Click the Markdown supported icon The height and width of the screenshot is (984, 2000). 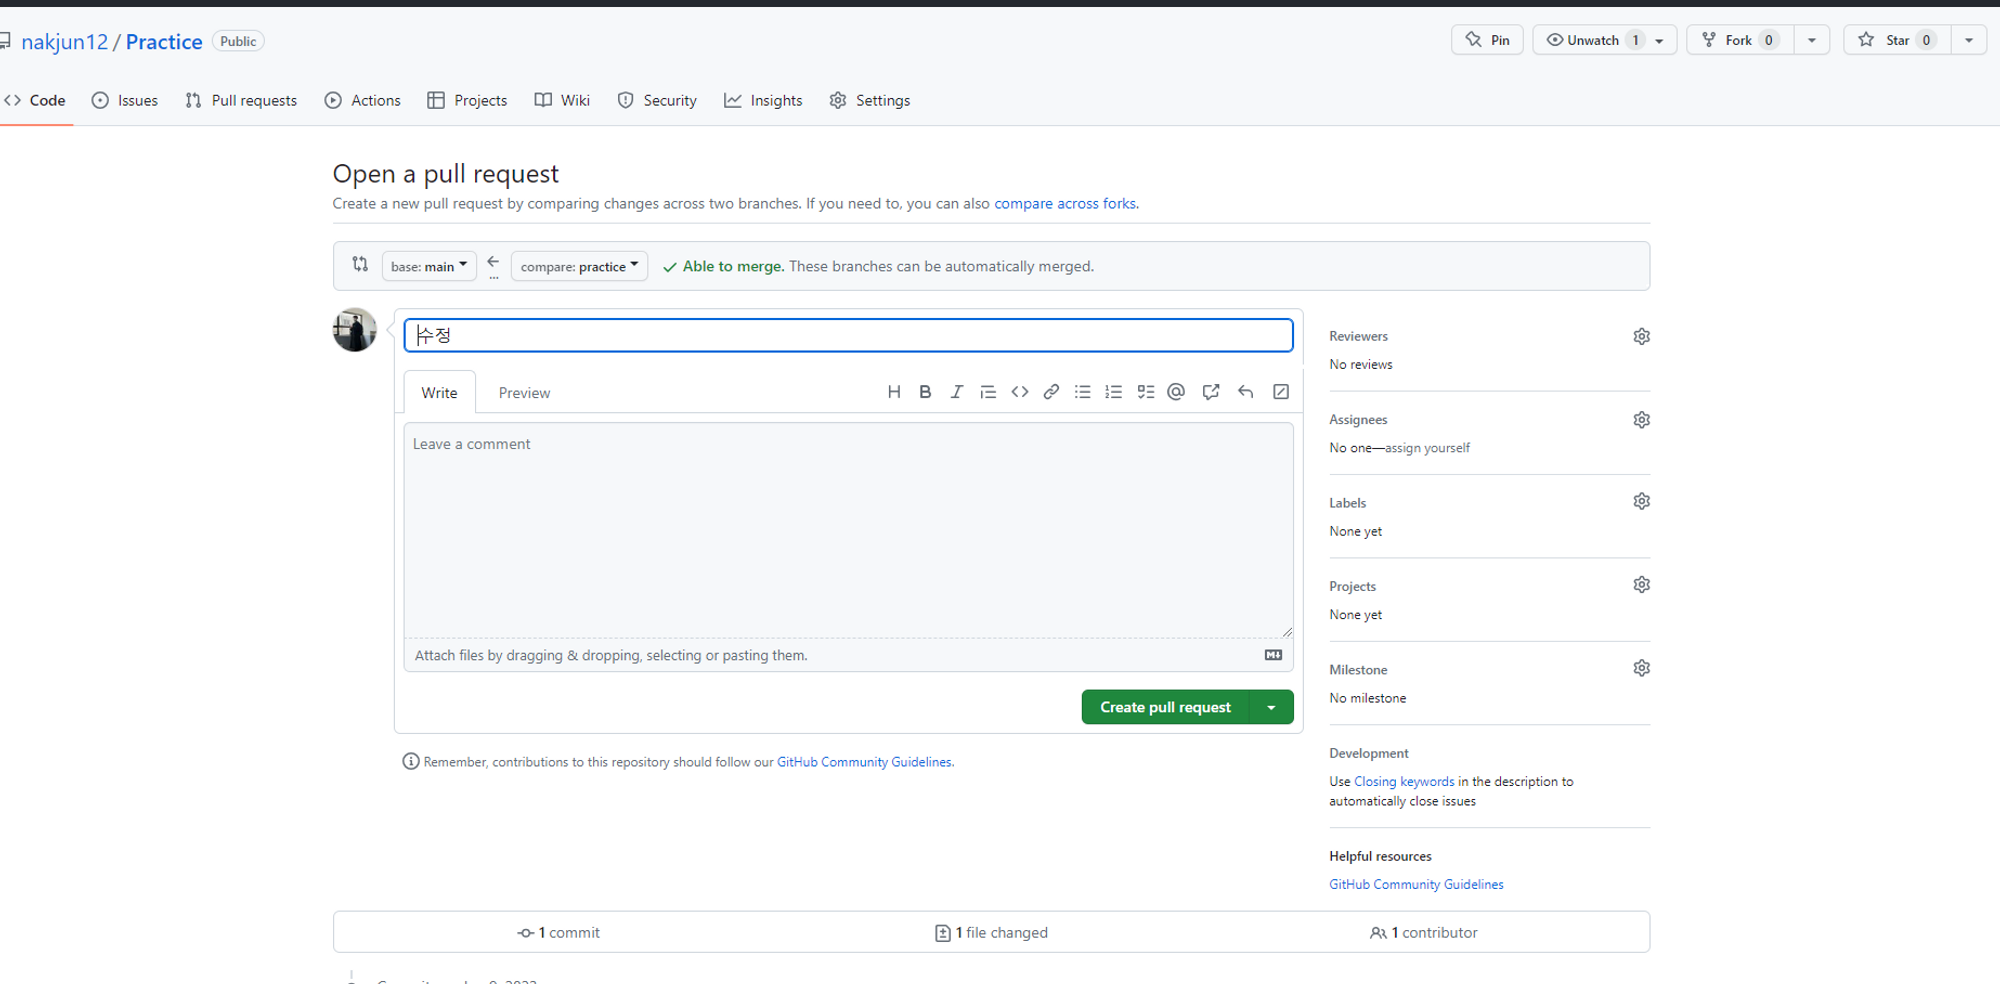(x=1273, y=655)
